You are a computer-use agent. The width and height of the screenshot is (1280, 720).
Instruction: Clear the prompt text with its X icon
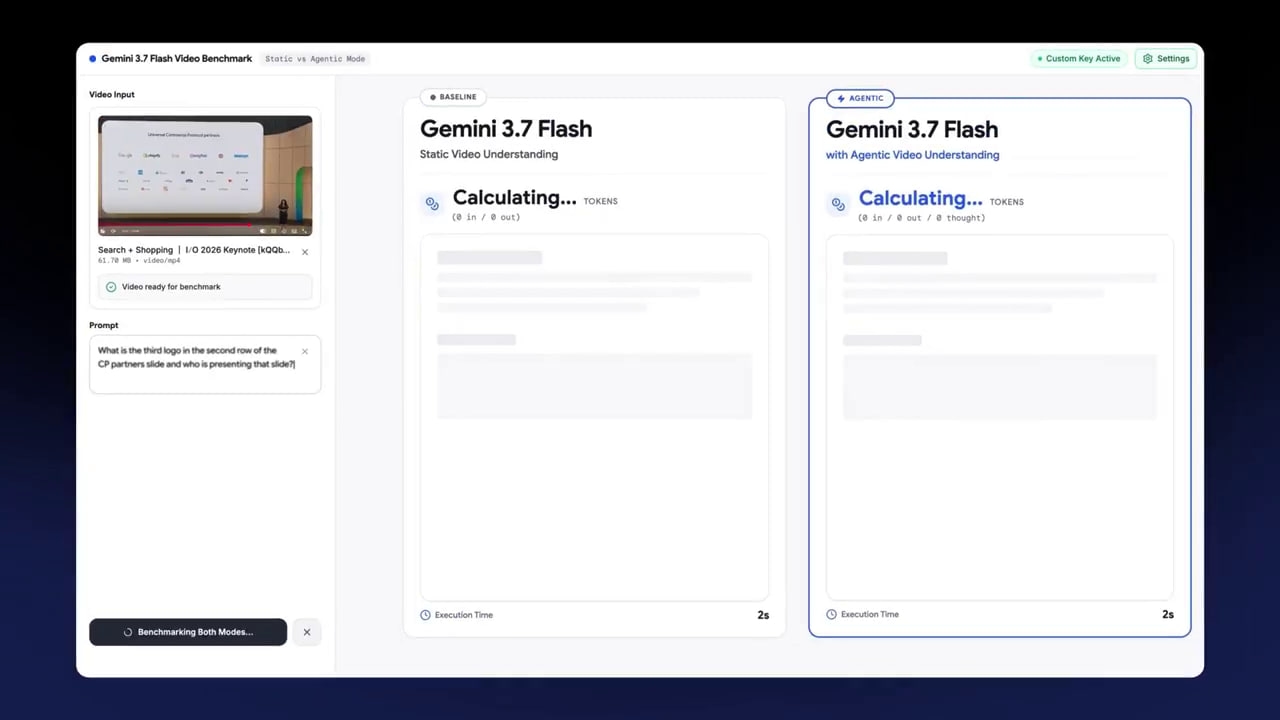pos(305,351)
